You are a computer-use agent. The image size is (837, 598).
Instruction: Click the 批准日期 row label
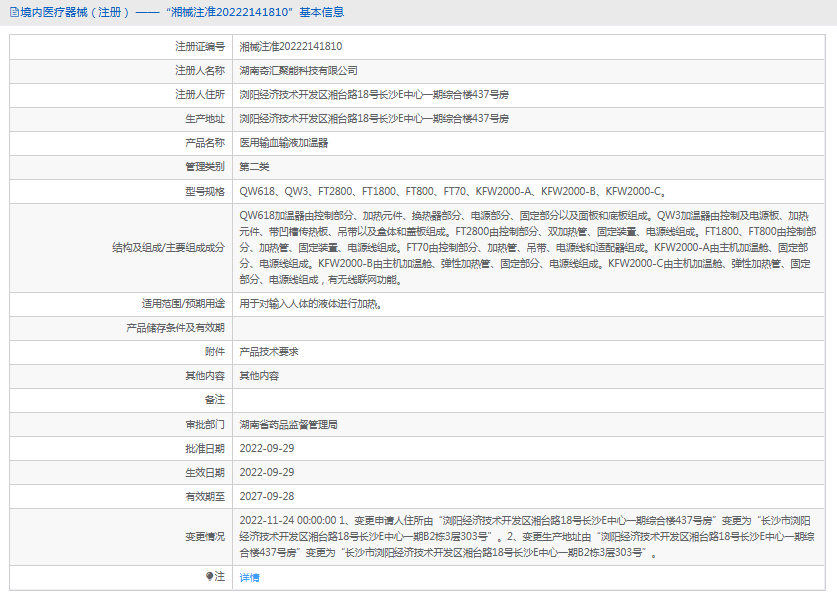tap(205, 448)
